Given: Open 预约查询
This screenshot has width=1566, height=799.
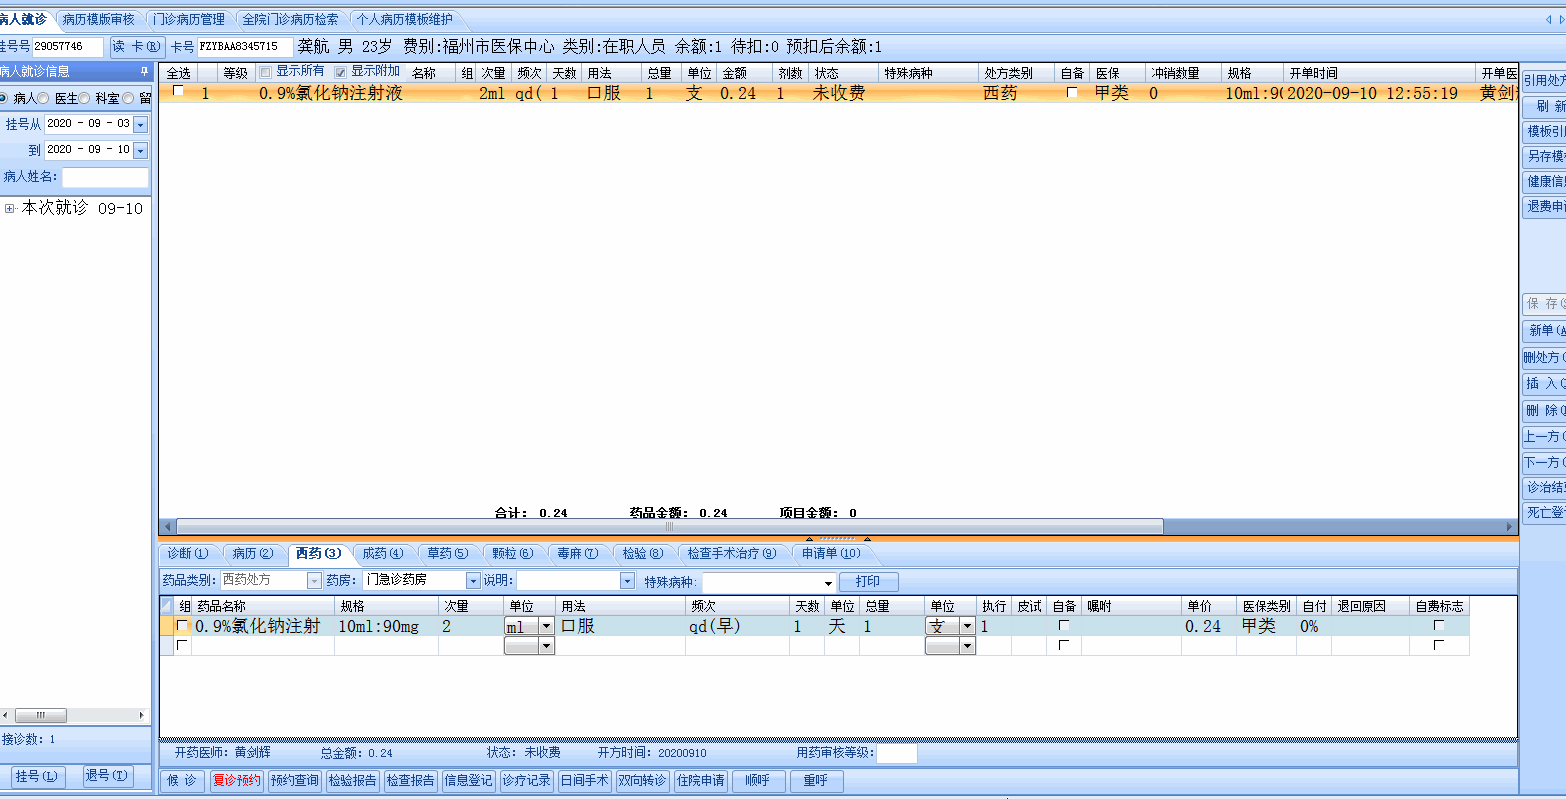Looking at the screenshot, I should click(294, 781).
